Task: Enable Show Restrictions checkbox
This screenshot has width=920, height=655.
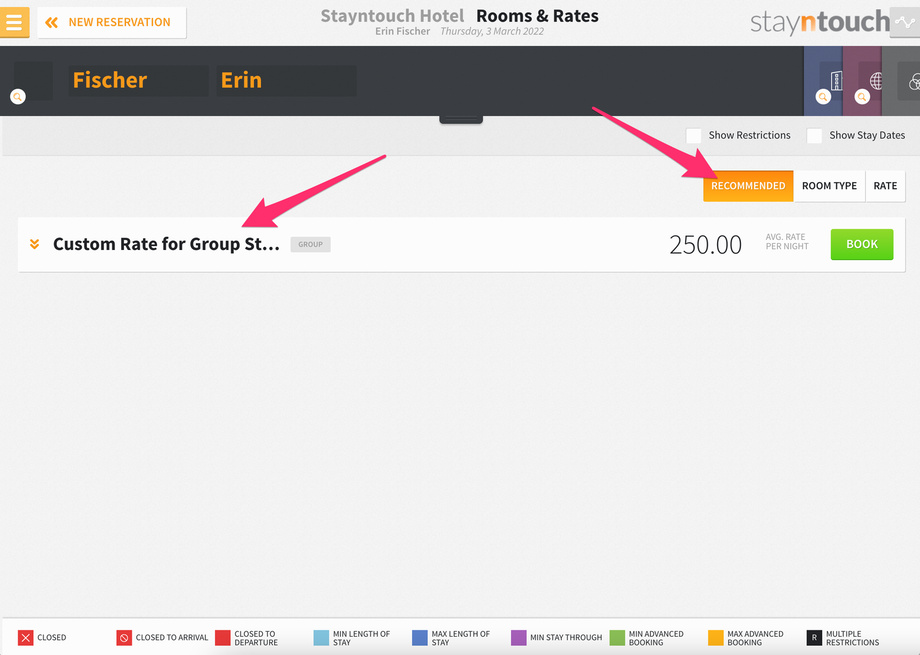Action: tap(694, 136)
